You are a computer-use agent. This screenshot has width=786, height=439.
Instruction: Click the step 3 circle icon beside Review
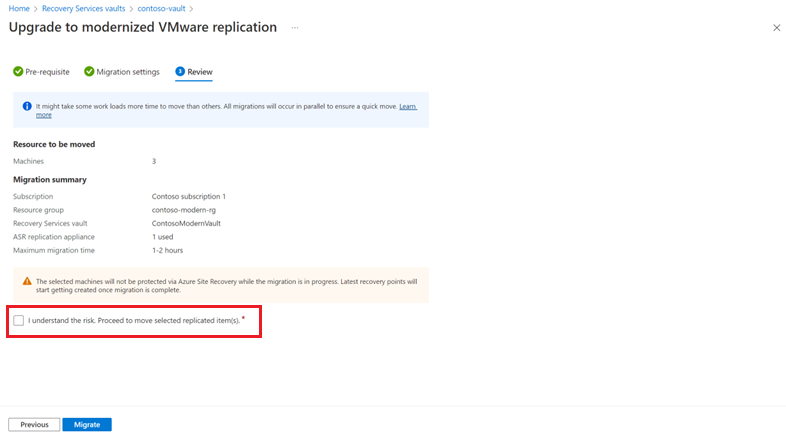tap(180, 72)
